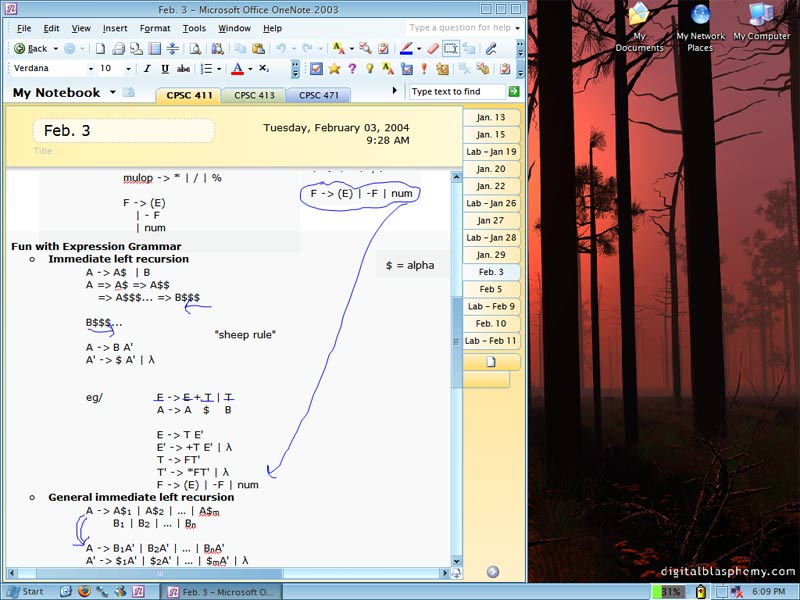The height and width of the screenshot is (600, 800).
Task: Select the Eraser tool
Action: pyautogui.click(x=433, y=48)
